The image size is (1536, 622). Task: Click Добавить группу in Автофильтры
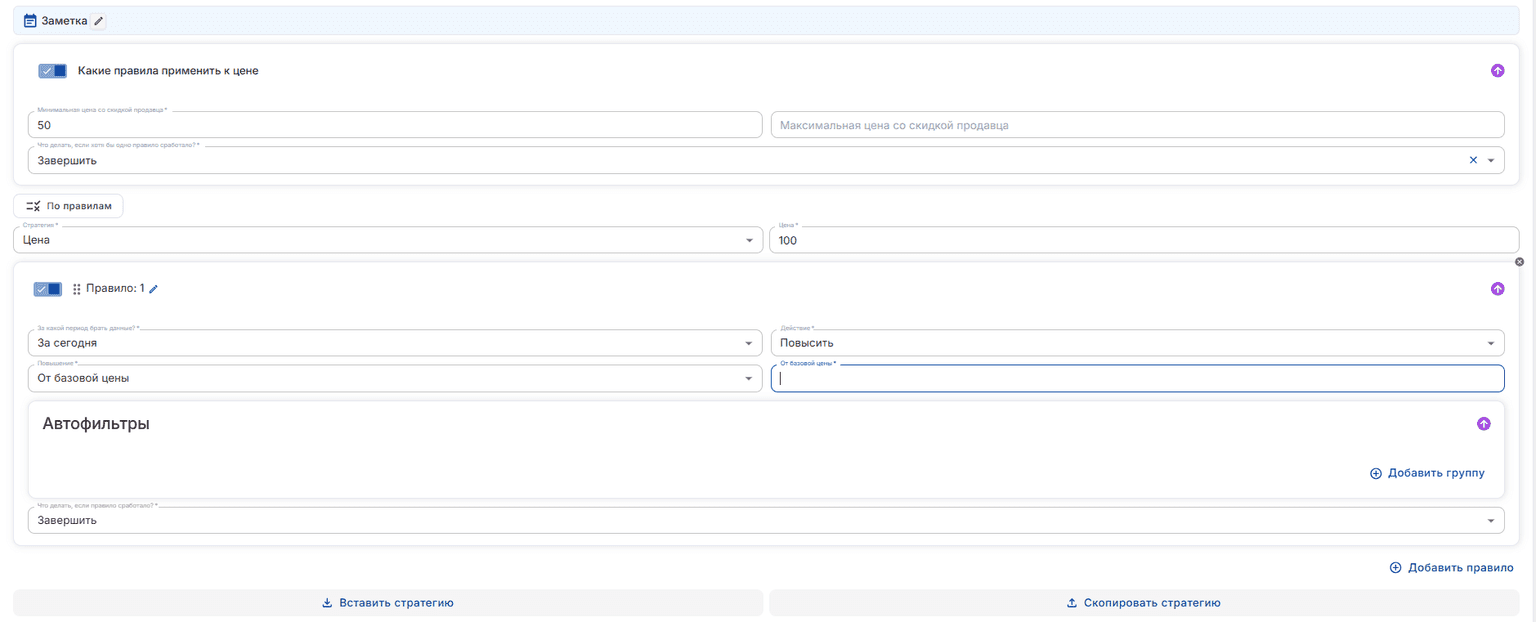(x=1427, y=473)
